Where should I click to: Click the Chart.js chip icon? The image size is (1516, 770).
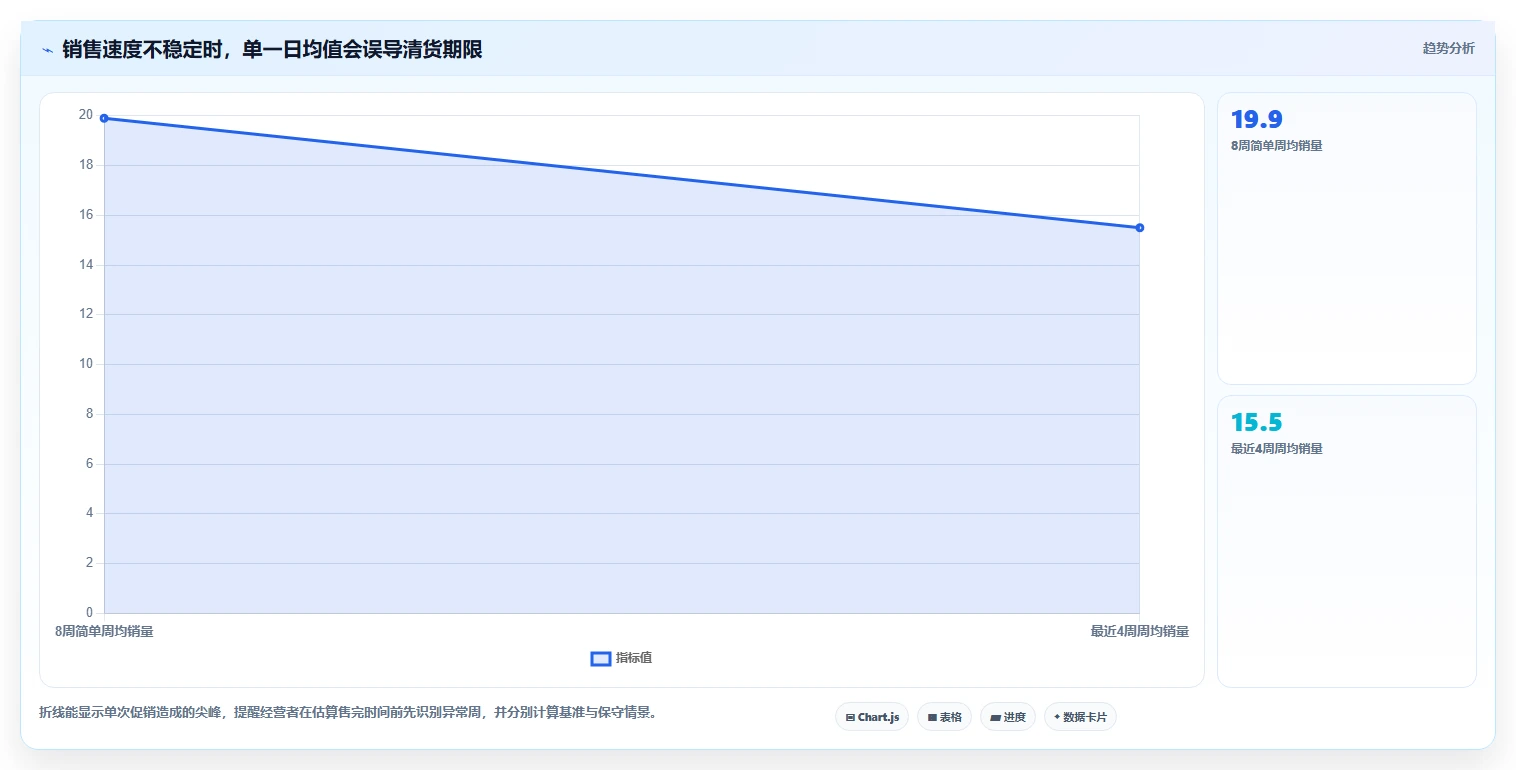click(850, 718)
